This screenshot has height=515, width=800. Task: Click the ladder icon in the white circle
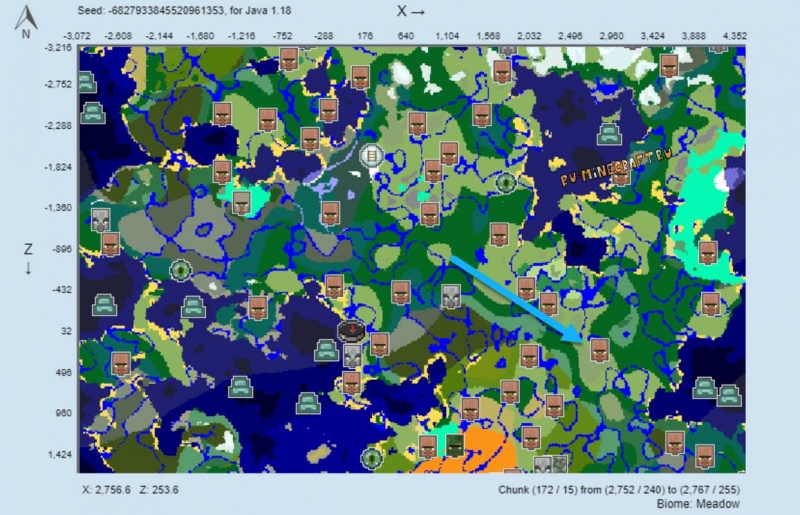(371, 155)
